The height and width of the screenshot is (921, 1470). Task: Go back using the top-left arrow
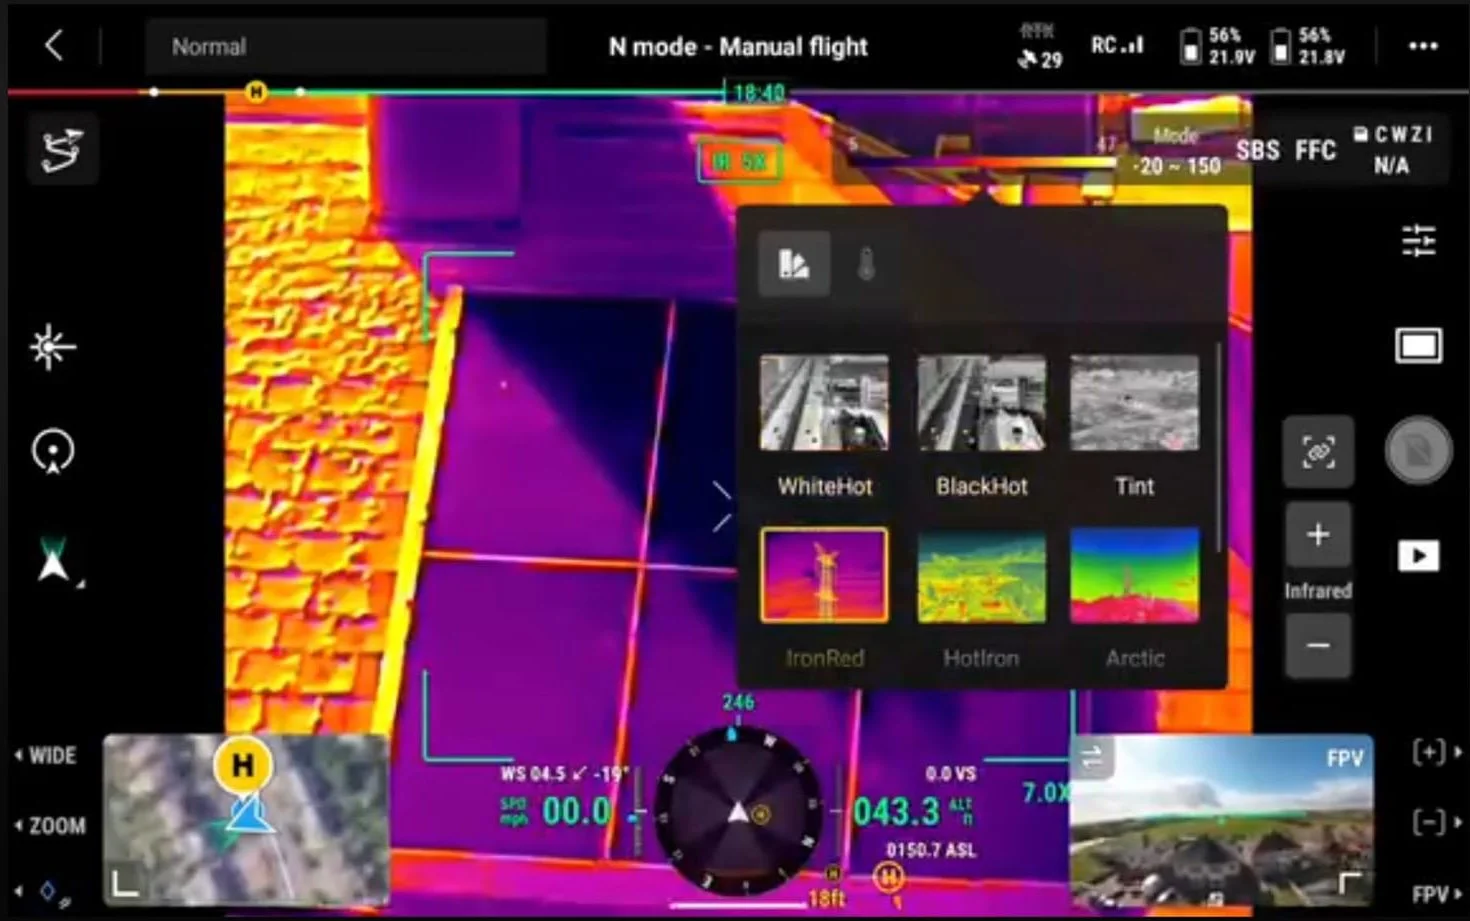point(54,46)
